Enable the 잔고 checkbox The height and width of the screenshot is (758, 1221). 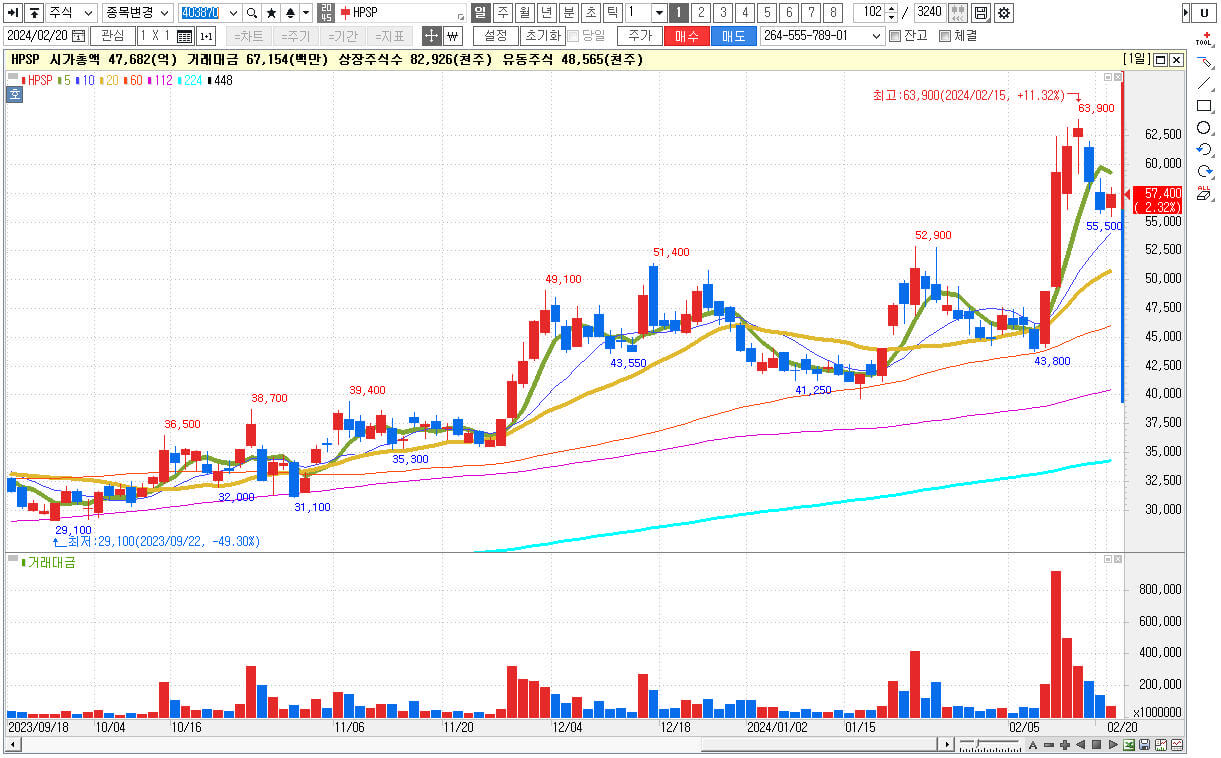coord(894,36)
